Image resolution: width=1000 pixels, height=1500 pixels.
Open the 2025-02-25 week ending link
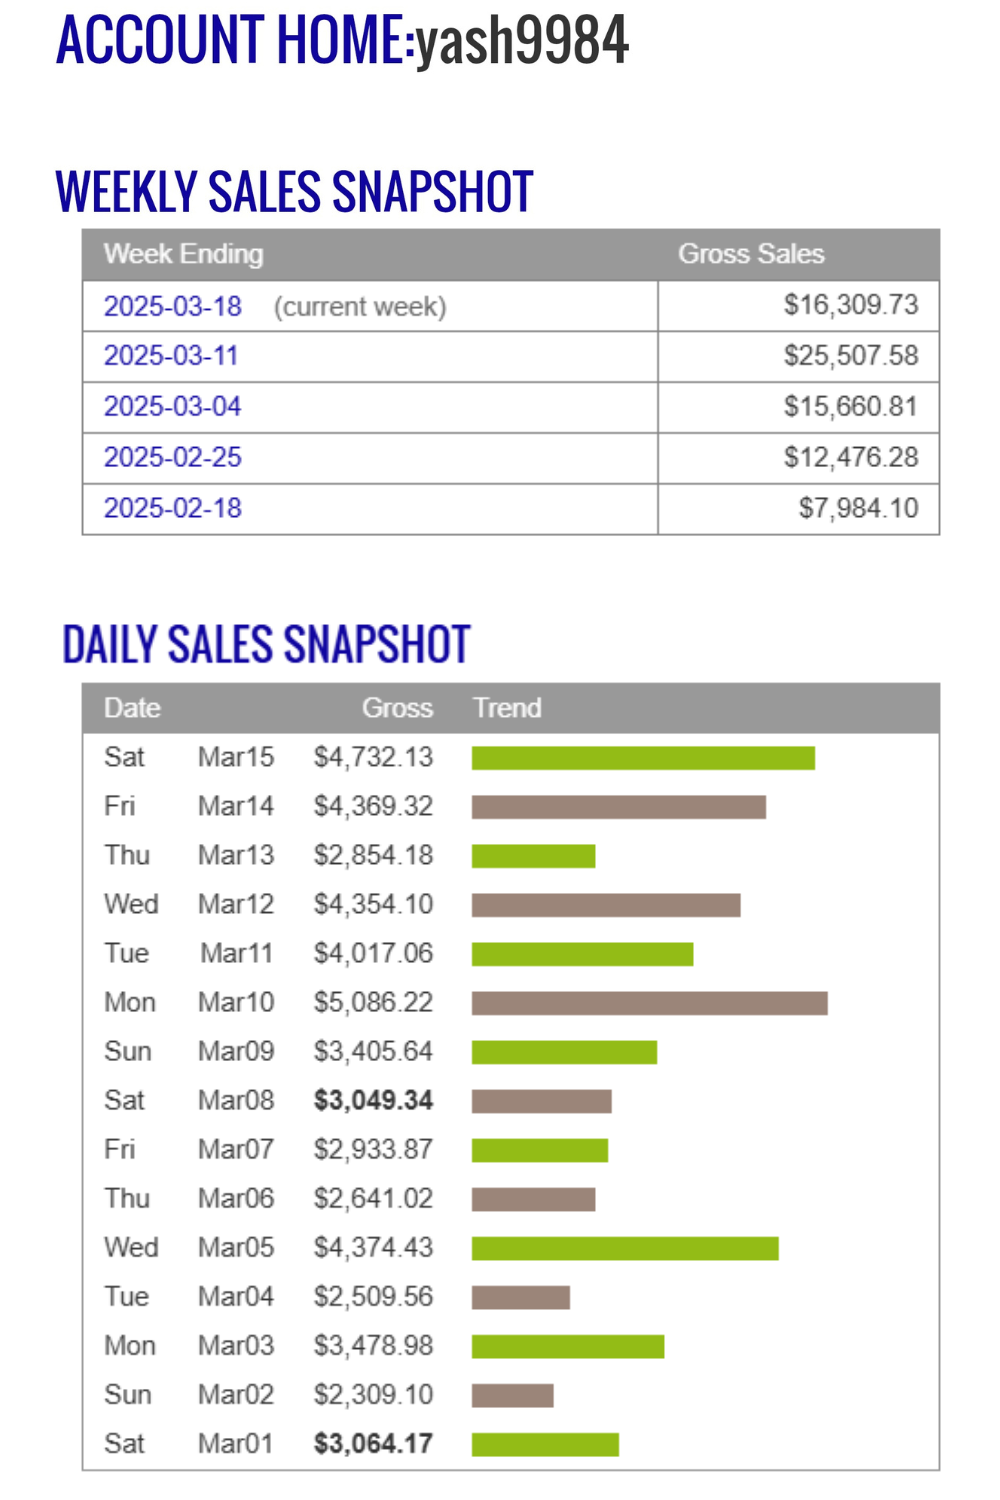point(173,458)
